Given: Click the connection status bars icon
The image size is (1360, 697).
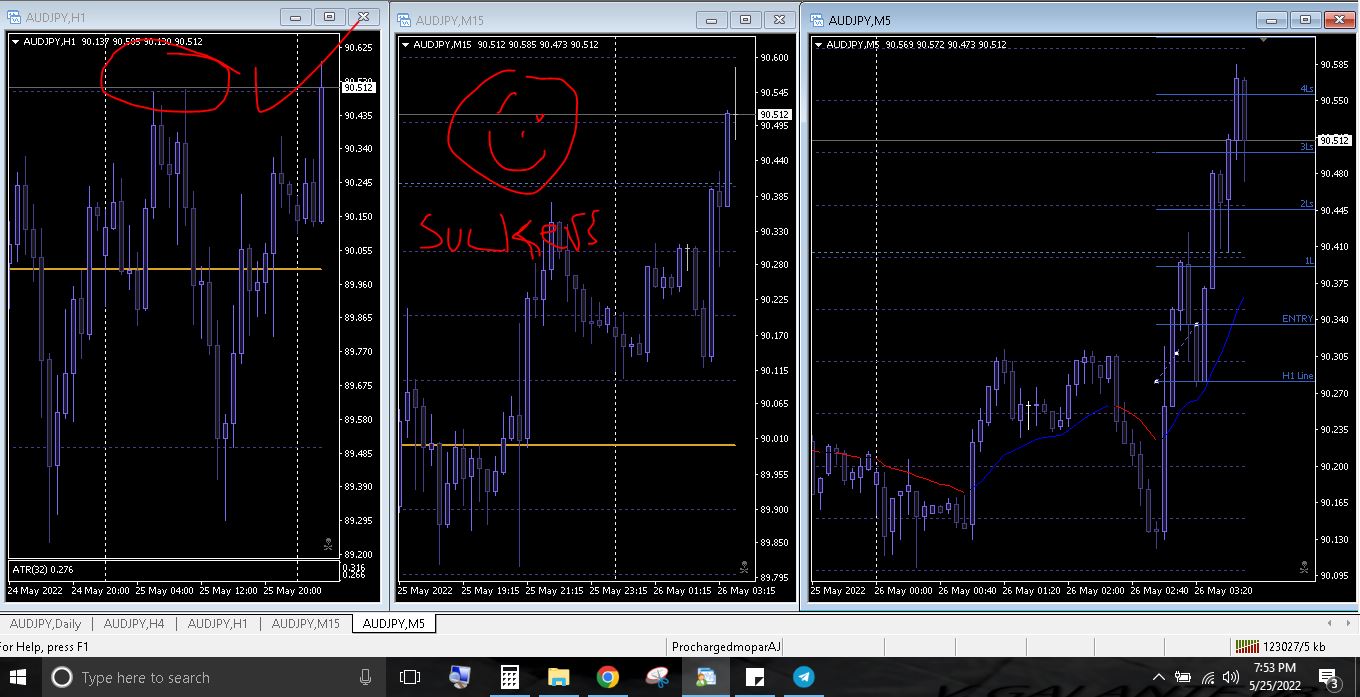Looking at the screenshot, I should (1247, 647).
